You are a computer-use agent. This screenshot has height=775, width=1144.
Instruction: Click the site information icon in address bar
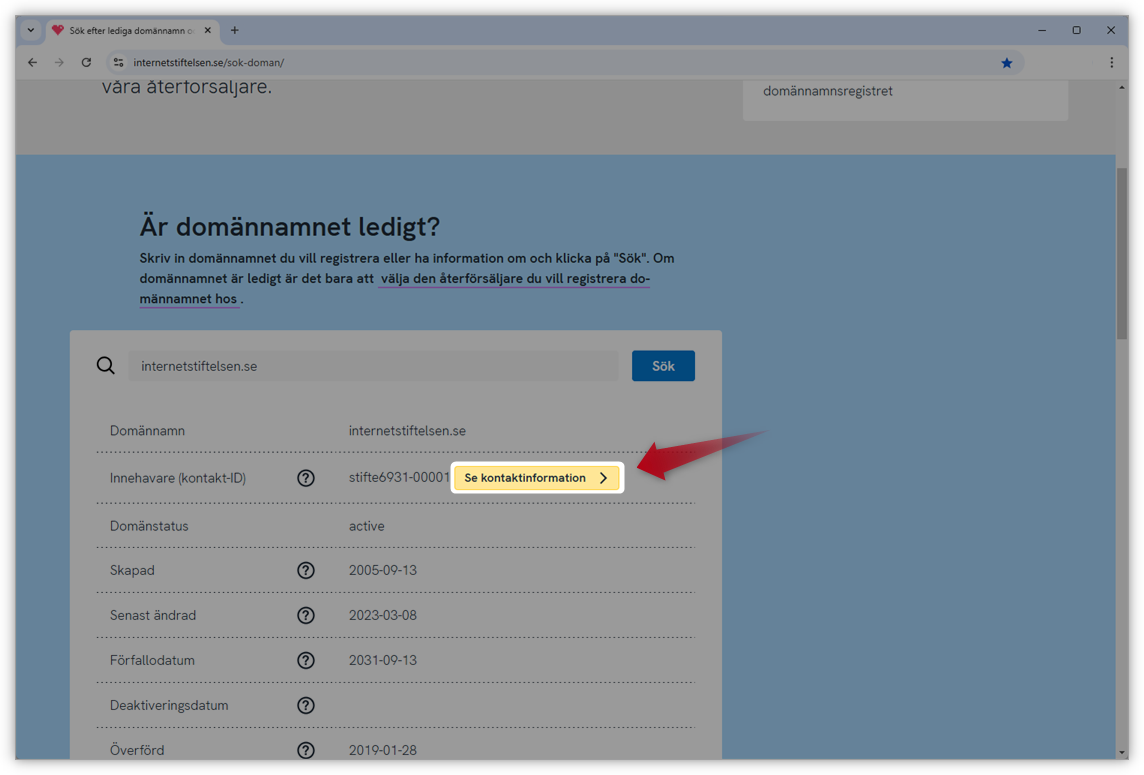tap(118, 62)
